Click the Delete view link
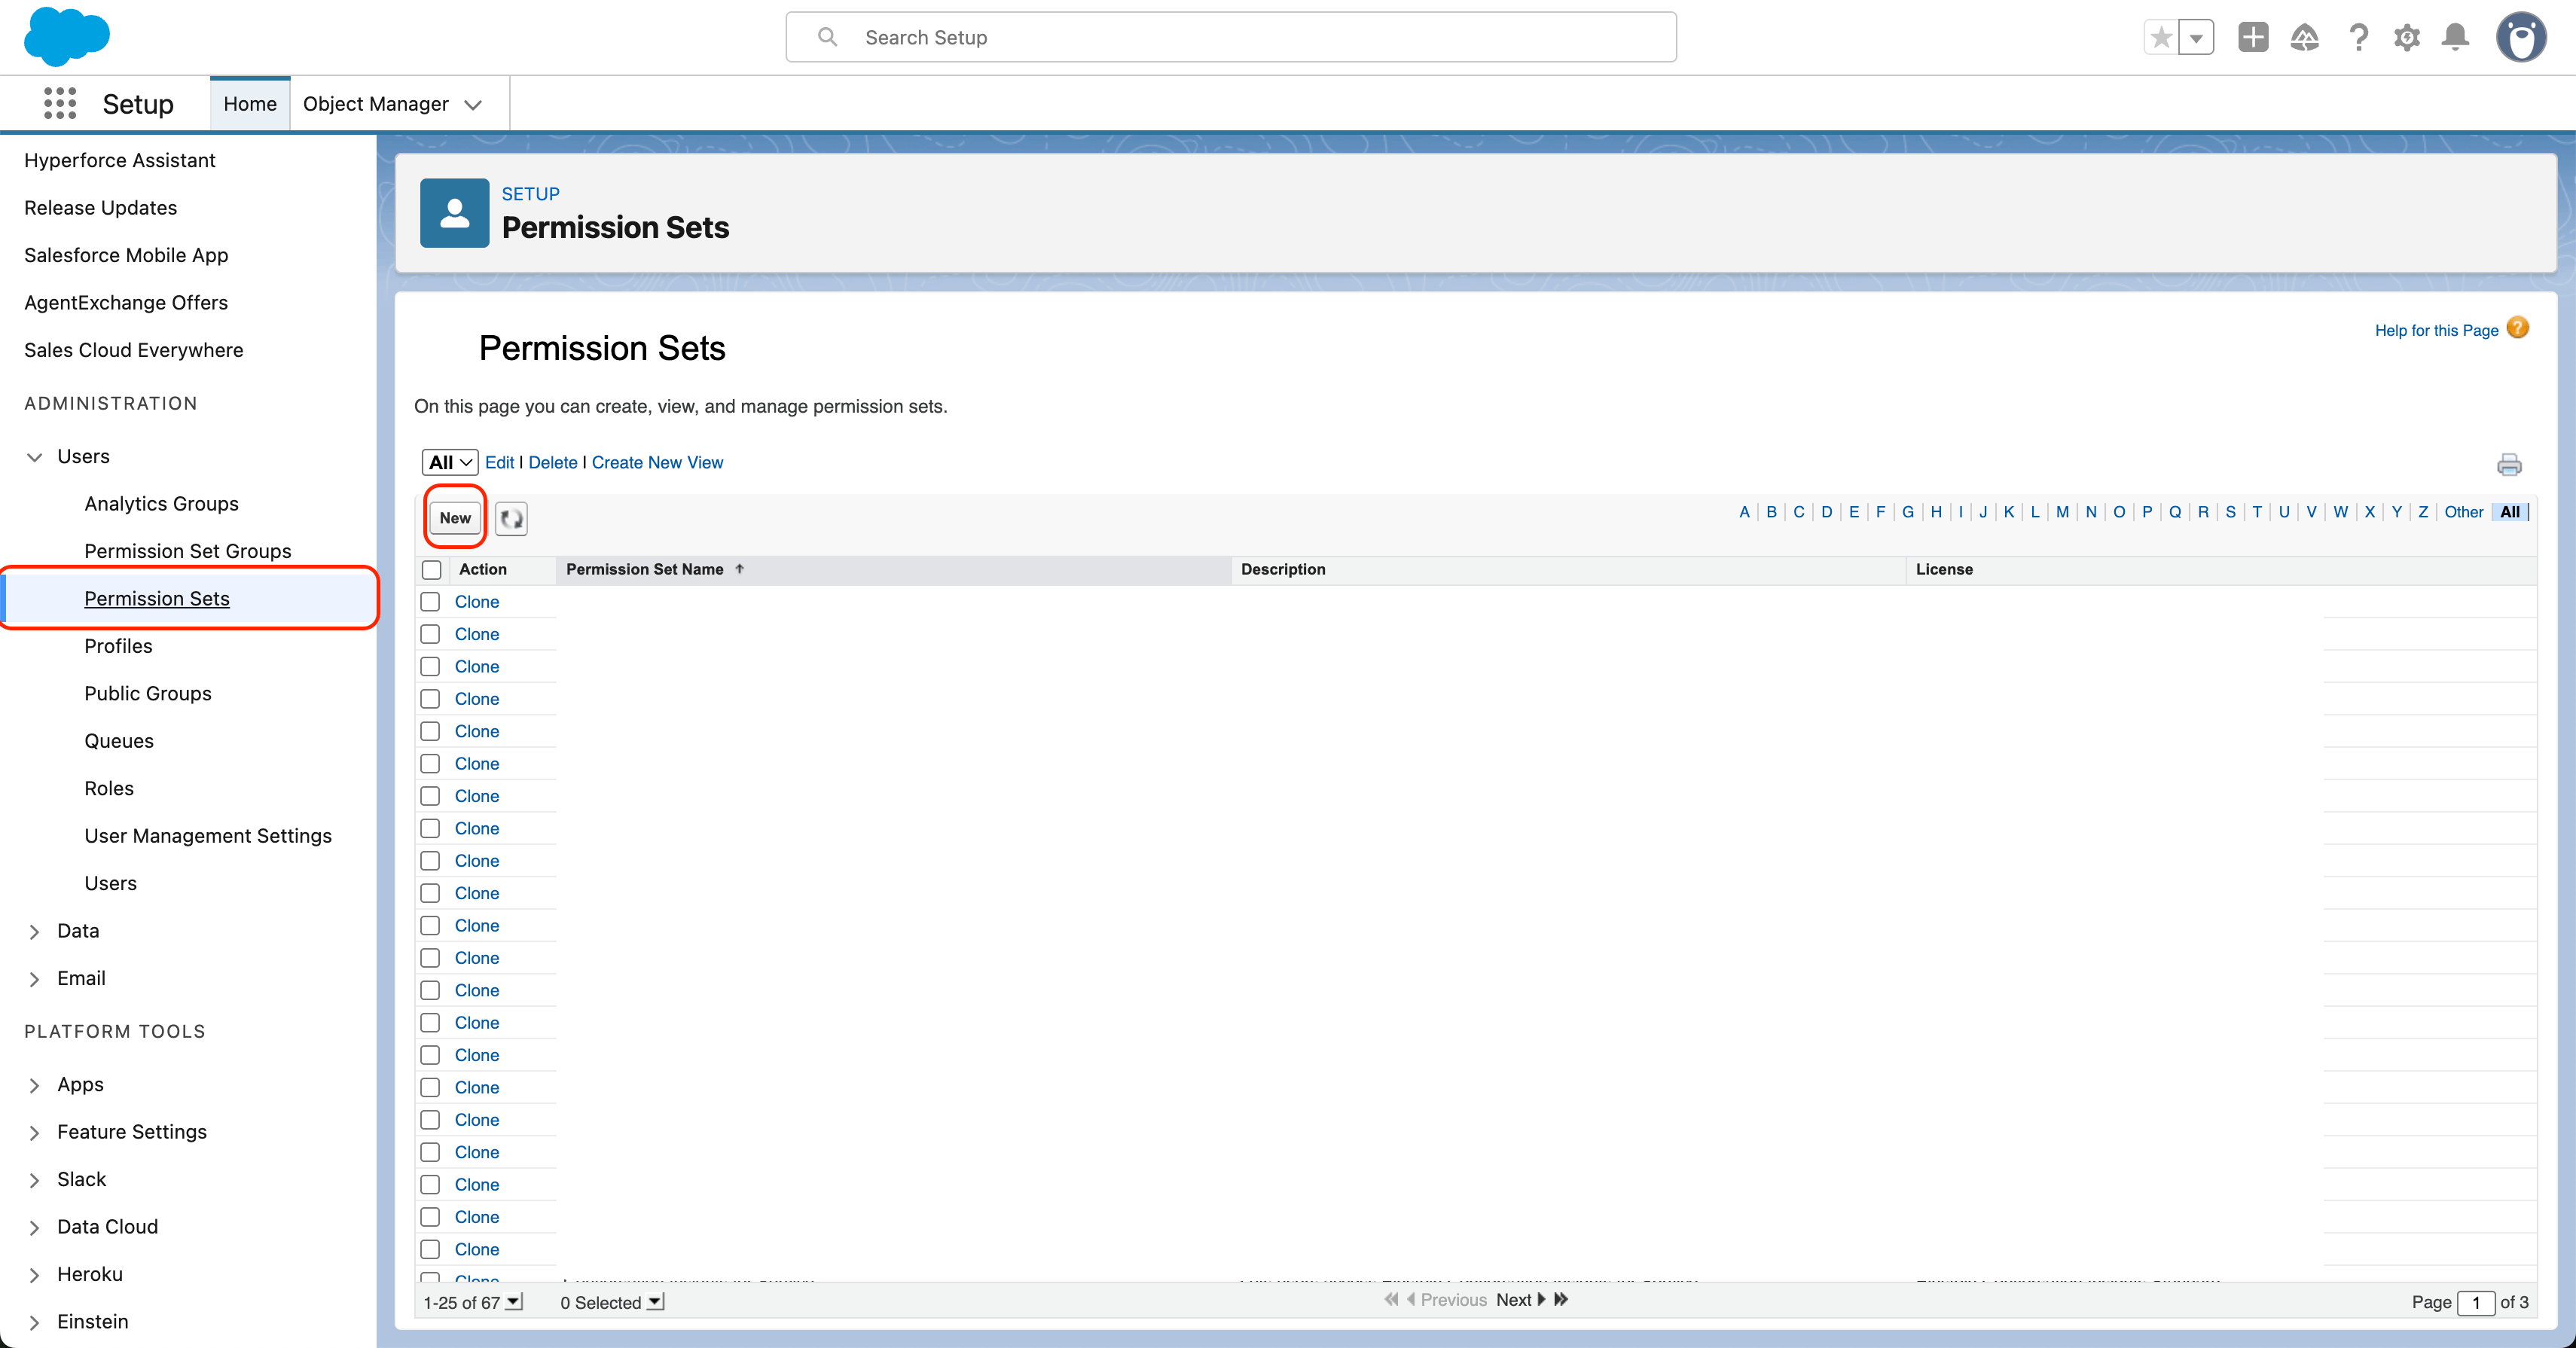 coord(552,462)
